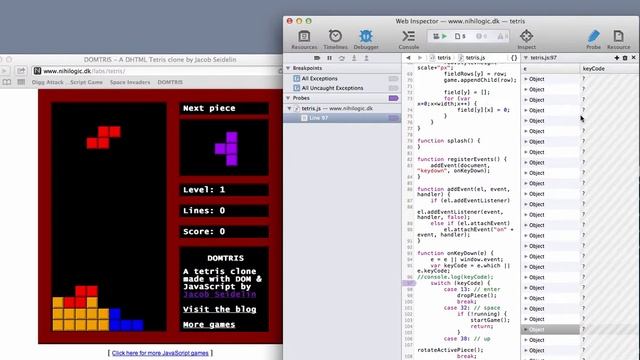The height and width of the screenshot is (360, 640).
Task: Add a new probe expression with plus
Action: tap(616, 58)
